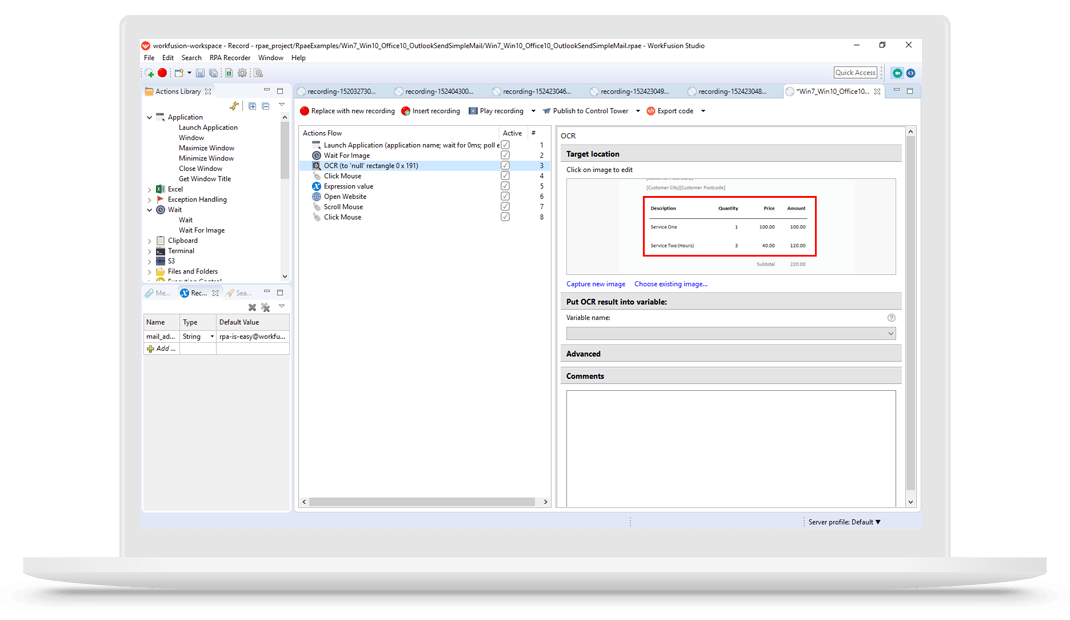Viewport: 1070px width, 620px height.
Task: Maximize the Actions Library panel
Action: (x=280, y=91)
